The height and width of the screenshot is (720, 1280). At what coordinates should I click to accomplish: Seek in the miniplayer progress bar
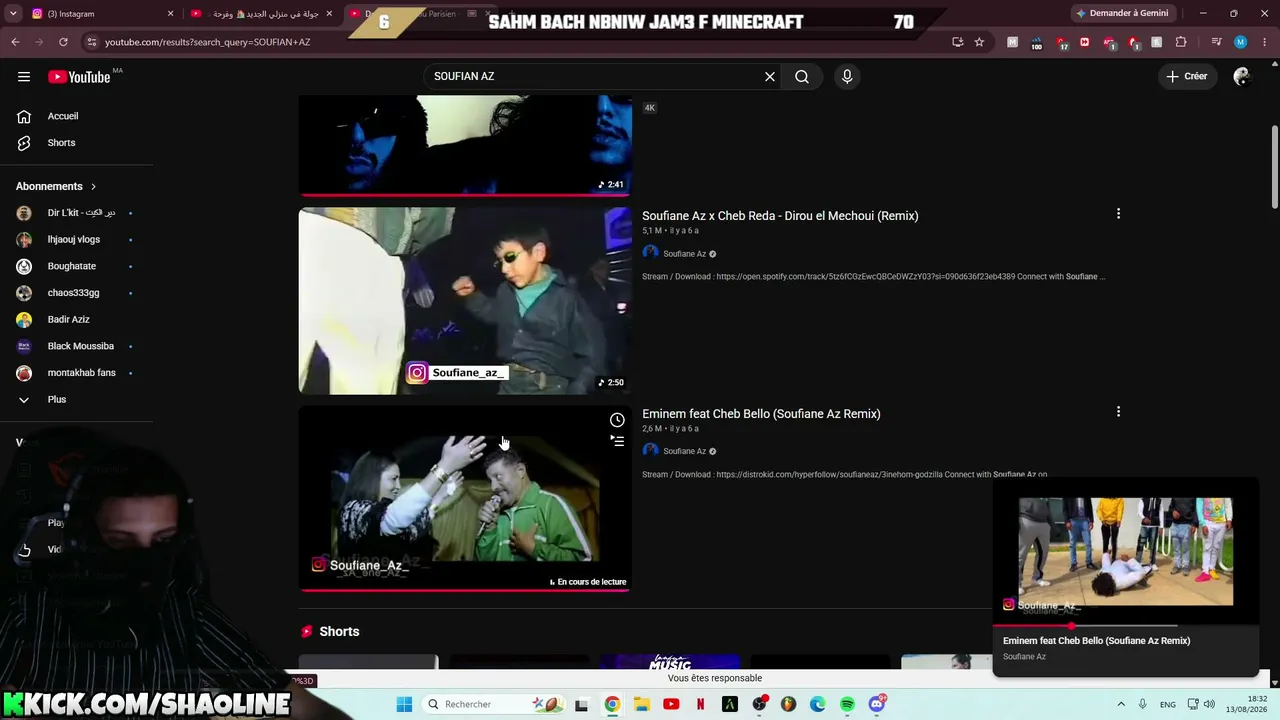[1125, 626]
